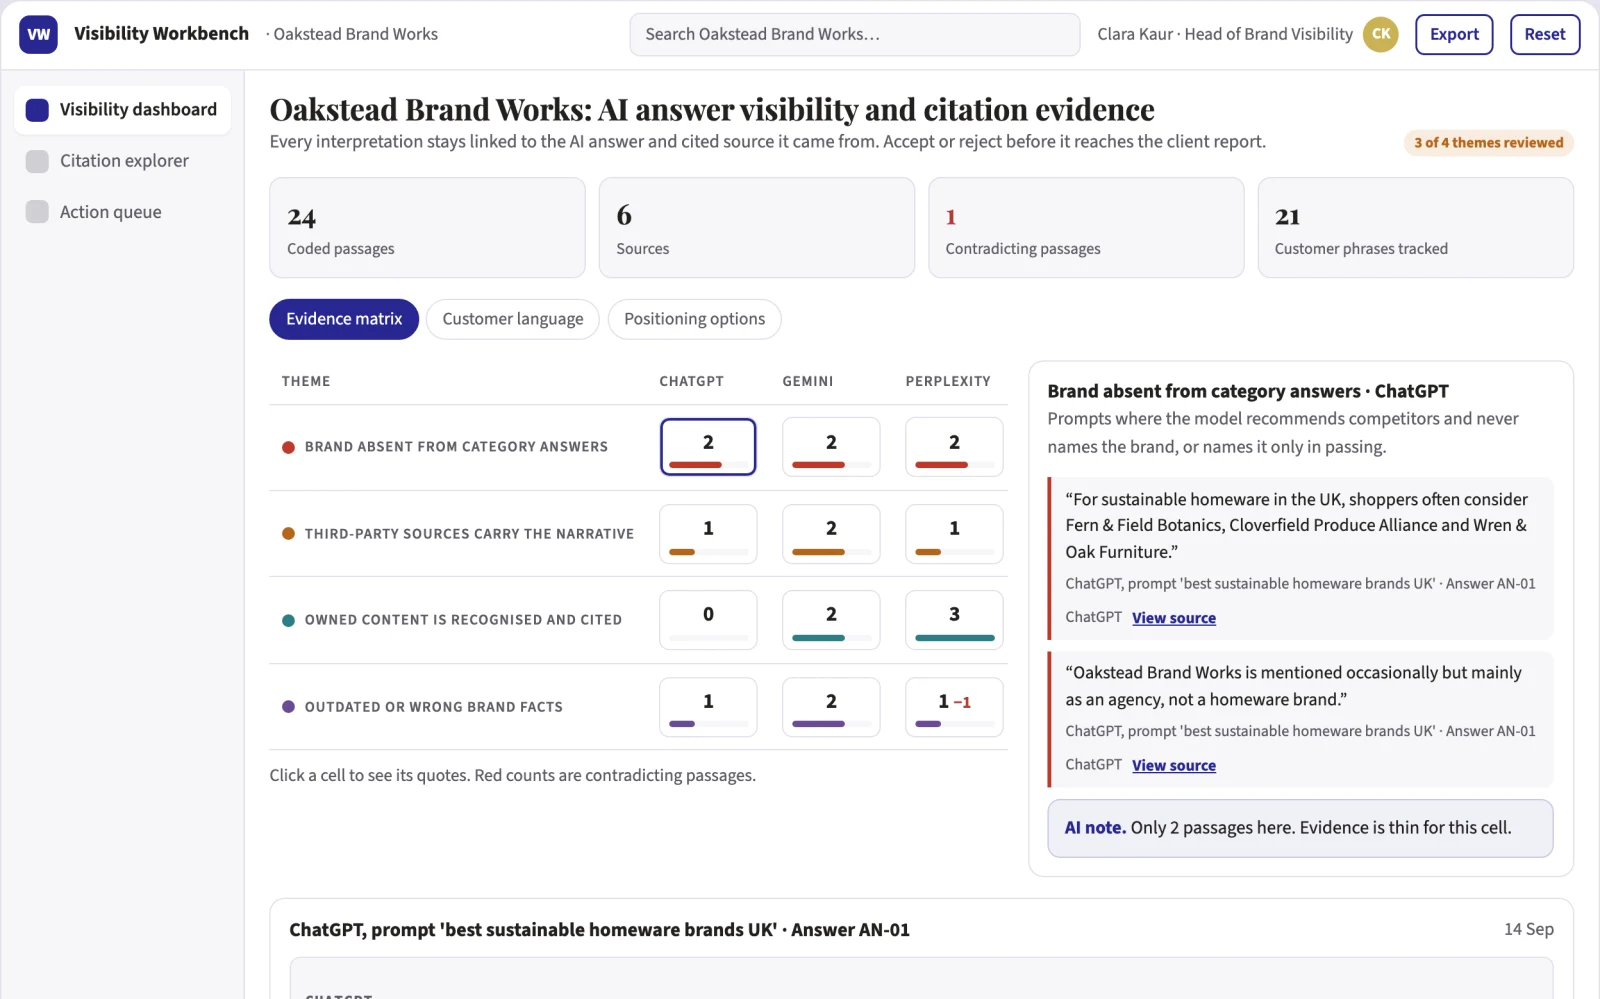Click the 'Answer AN-01' card heading at the bottom

point(600,930)
